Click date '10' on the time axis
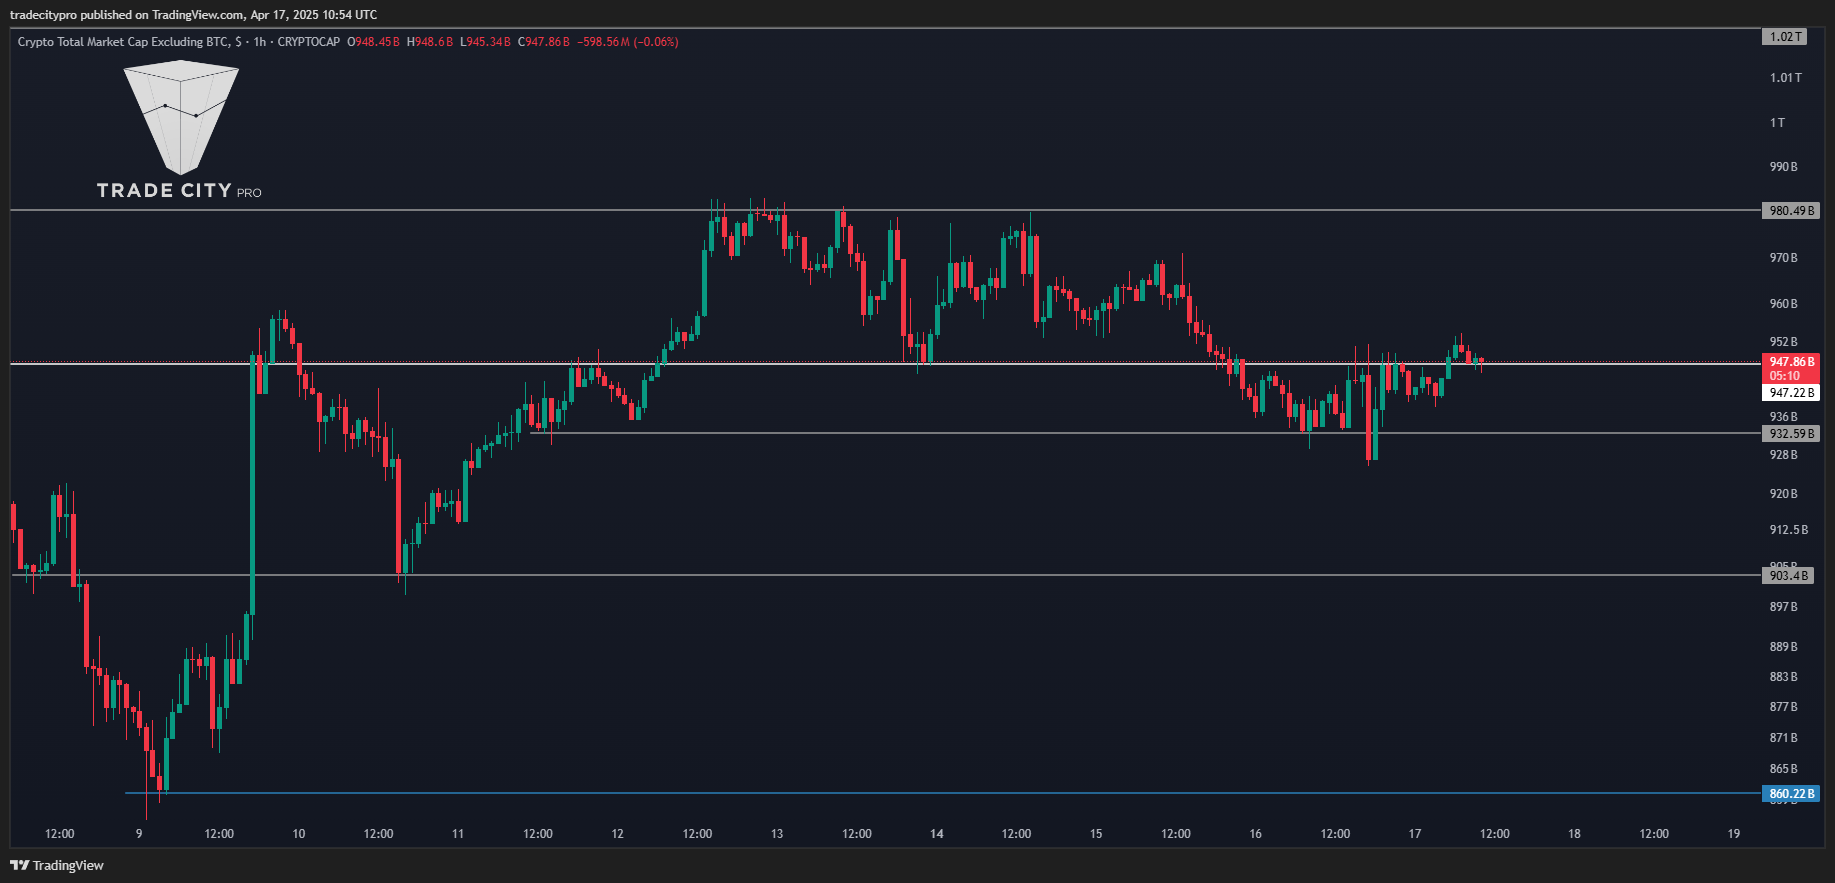 [x=298, y=834]
